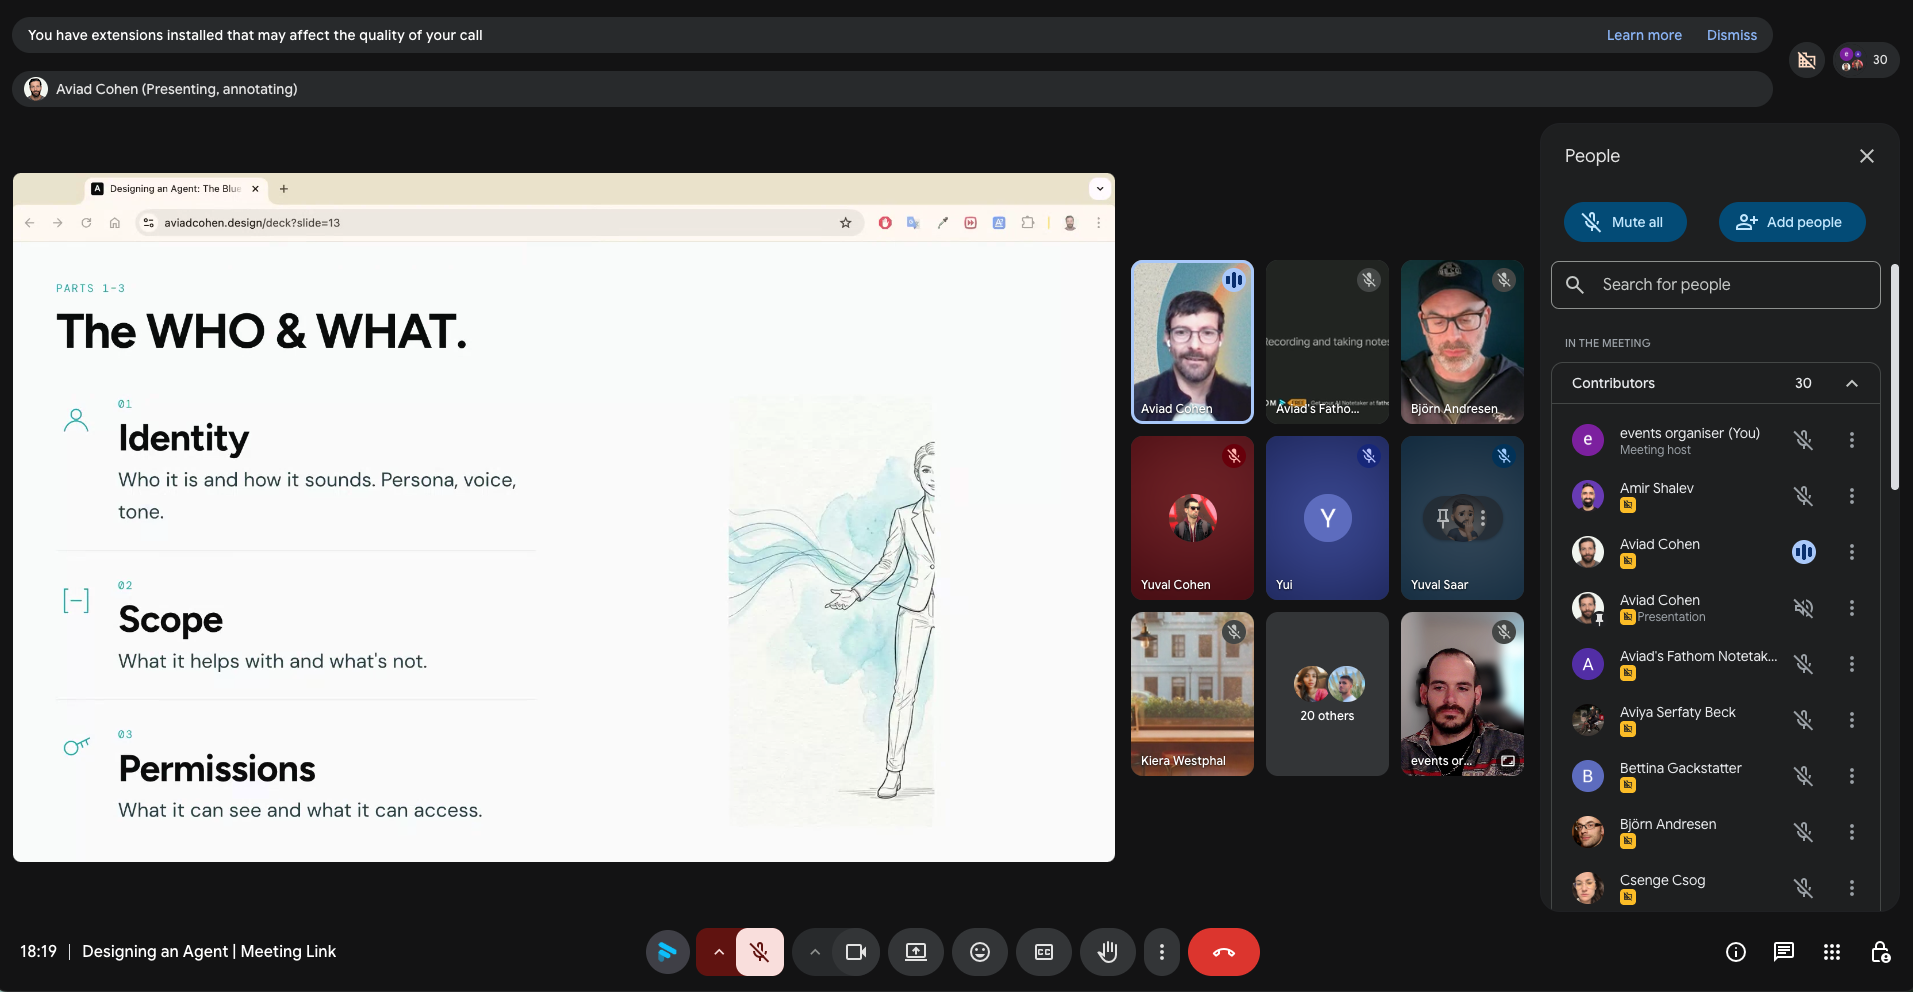
Task: Click the Identity heading on the slide
Action: [x=184, y=438]
